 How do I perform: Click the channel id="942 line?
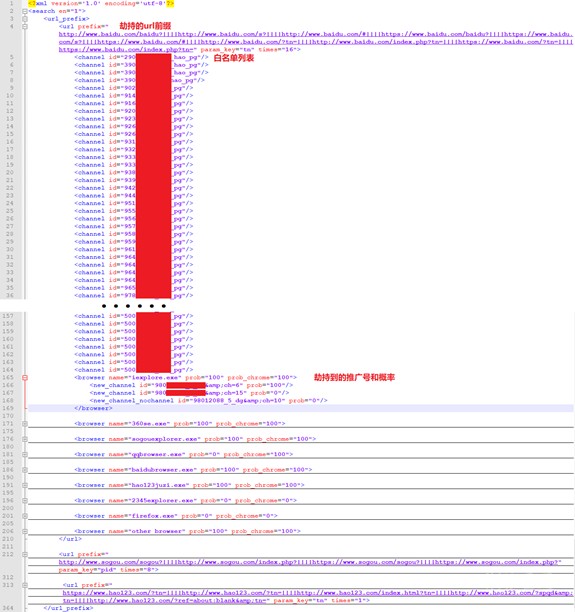click(x=134, y=188)
